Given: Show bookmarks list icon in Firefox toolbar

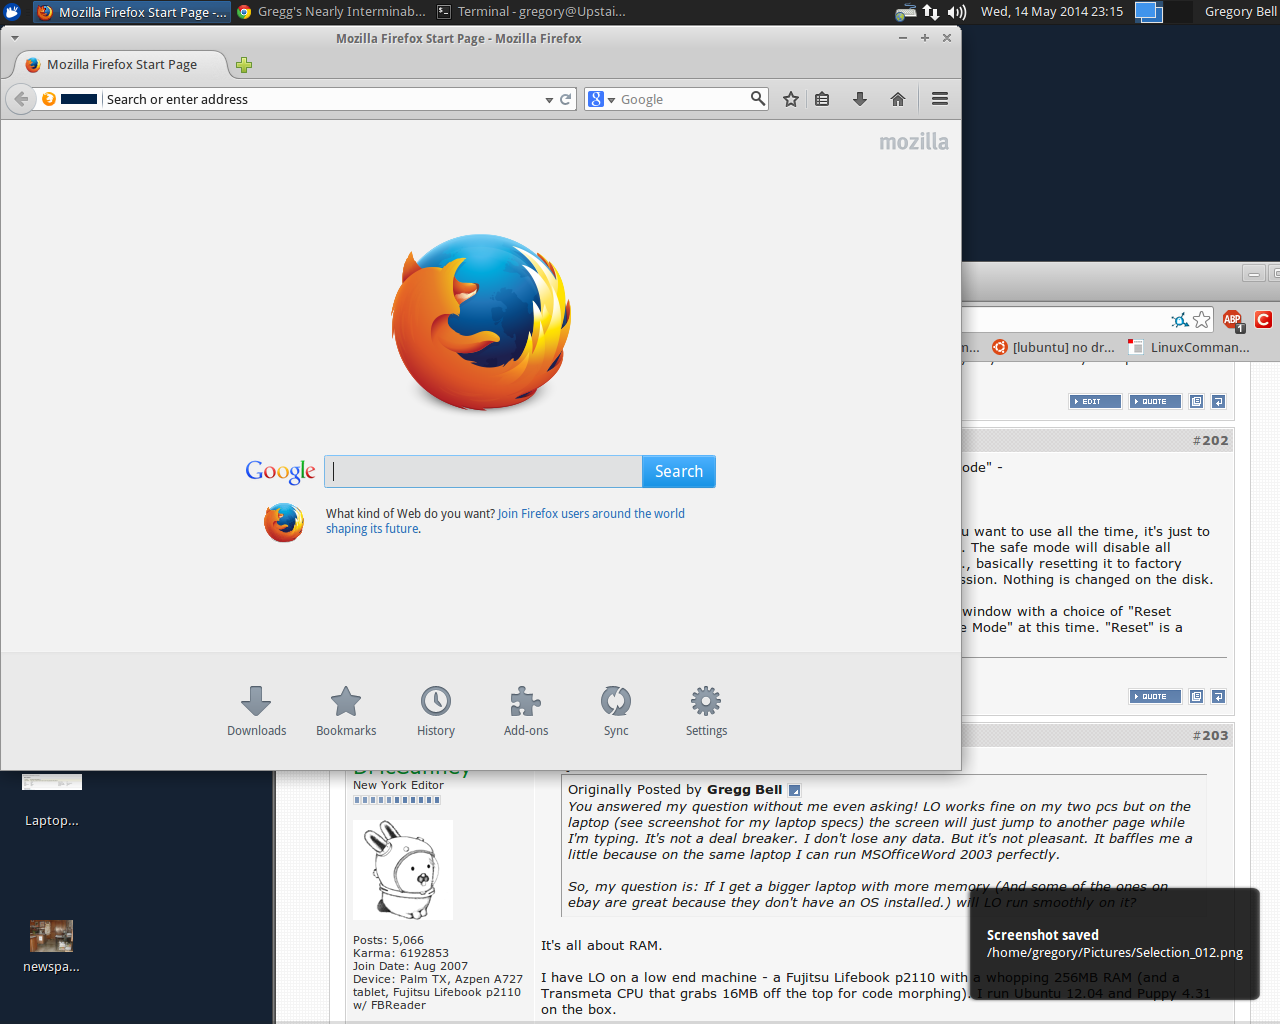Looking at the screenshot, I should coord(822,99).
